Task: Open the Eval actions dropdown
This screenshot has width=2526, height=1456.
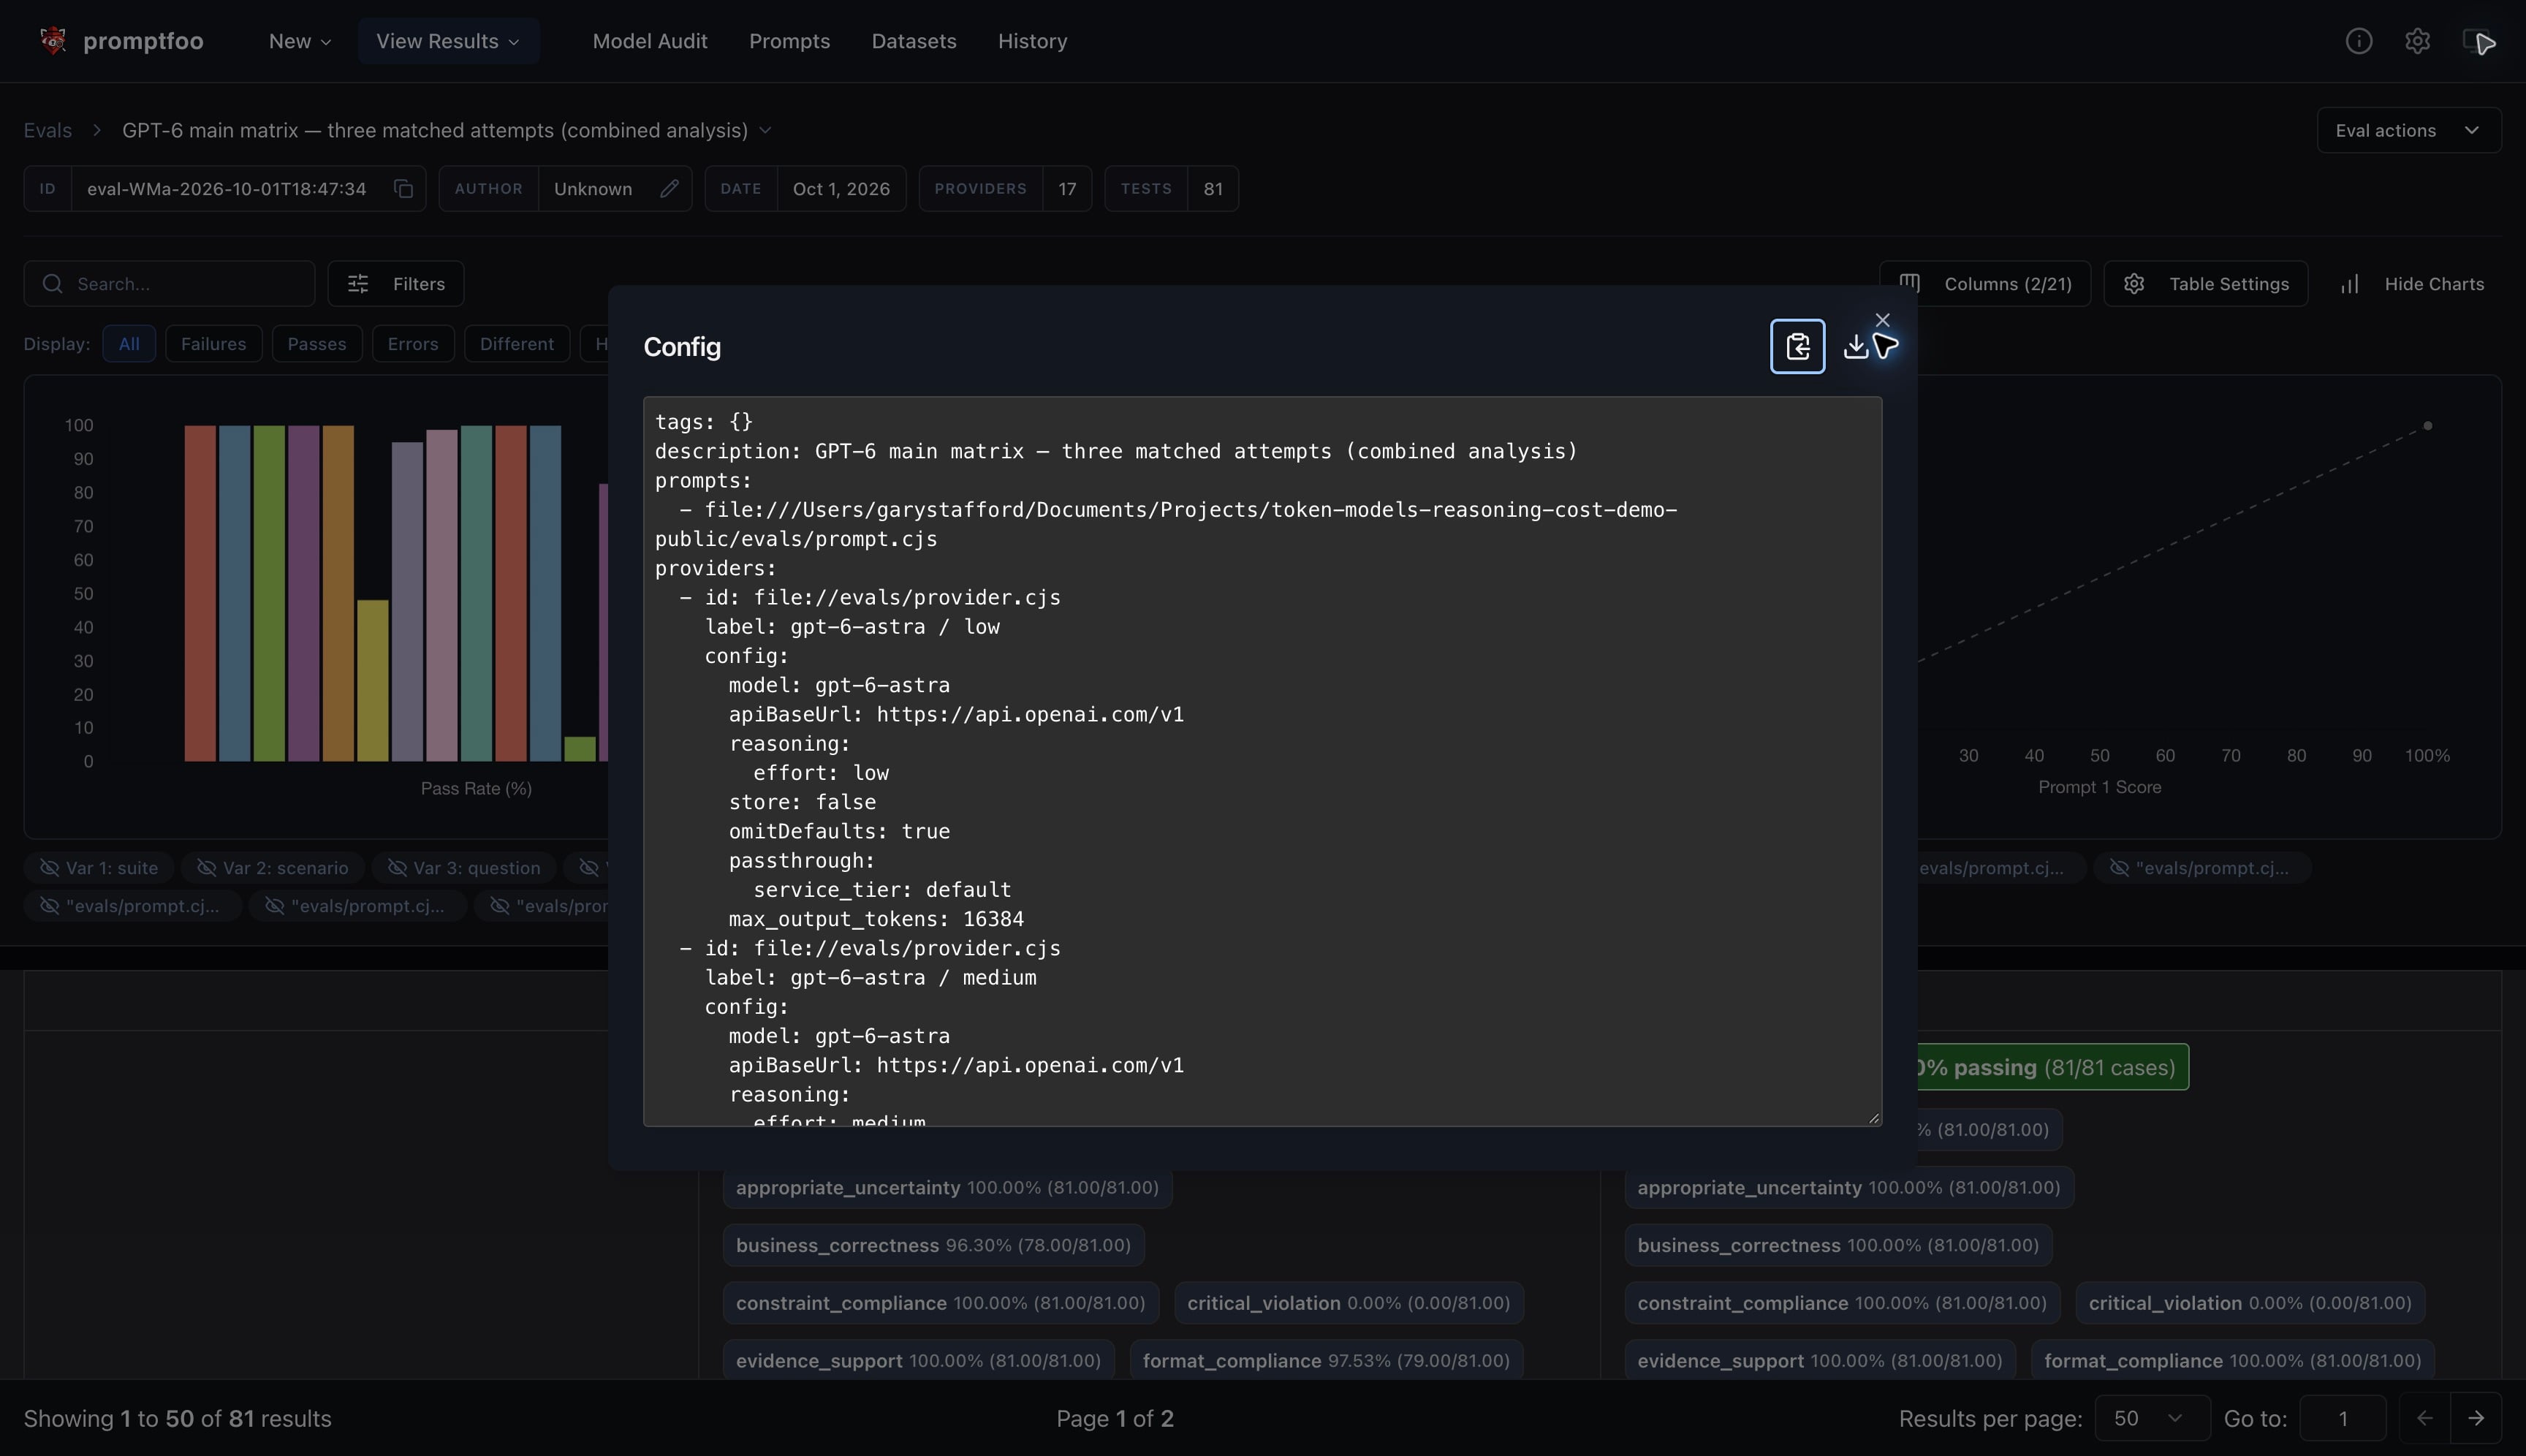Action: click(x=2408, y=131)
